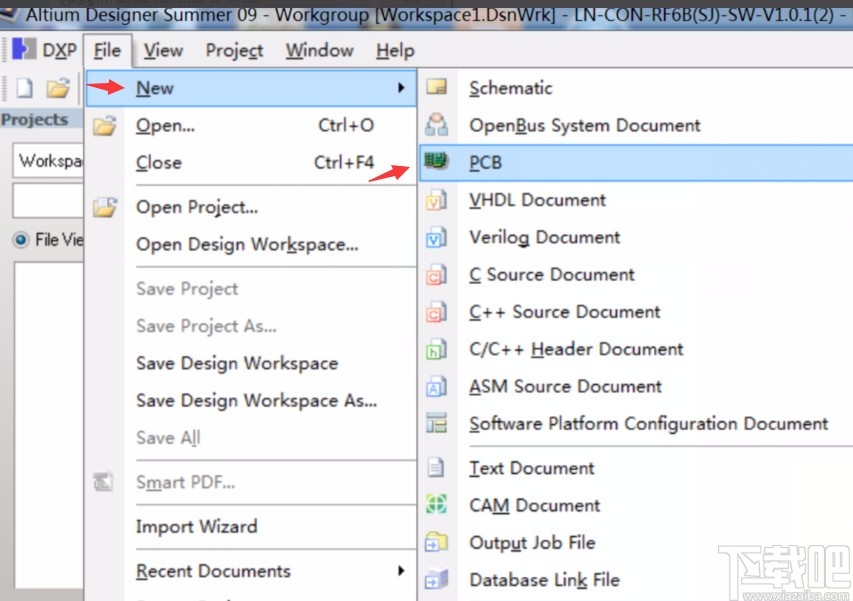Click the open folder toolbar icon

click(x=58, y=88)
